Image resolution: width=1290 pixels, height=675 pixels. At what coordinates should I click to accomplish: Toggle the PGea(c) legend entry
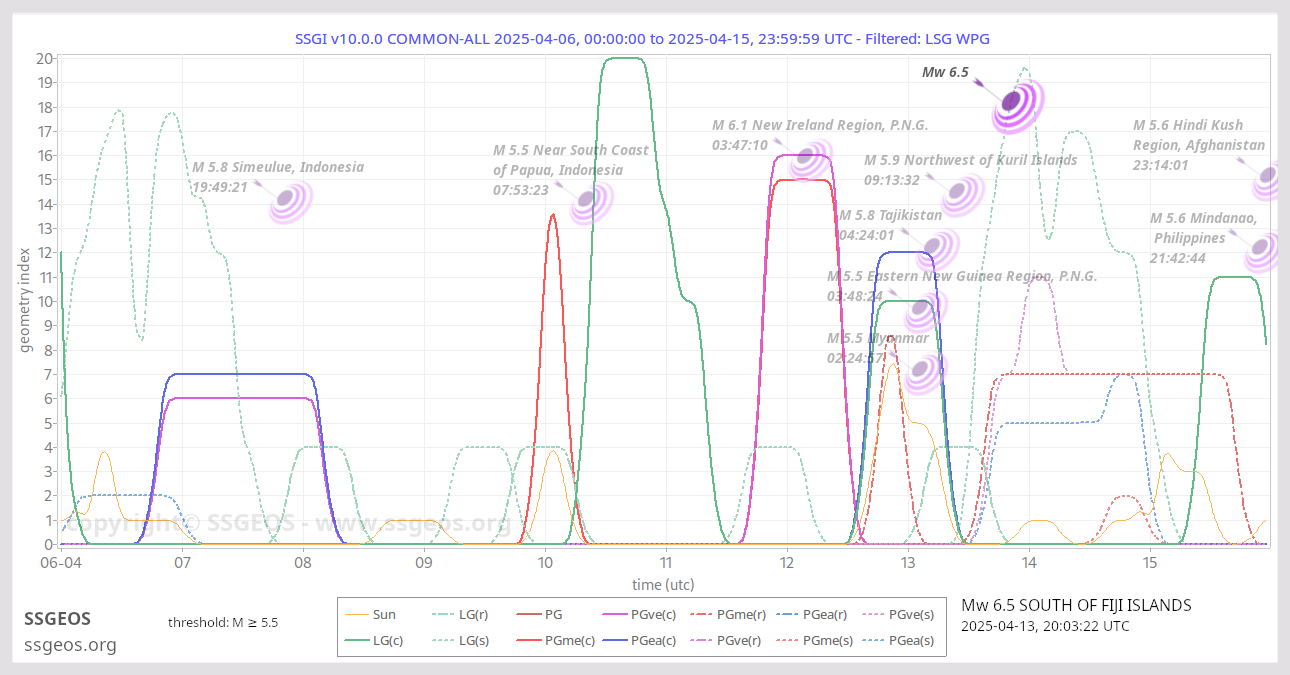638,640
